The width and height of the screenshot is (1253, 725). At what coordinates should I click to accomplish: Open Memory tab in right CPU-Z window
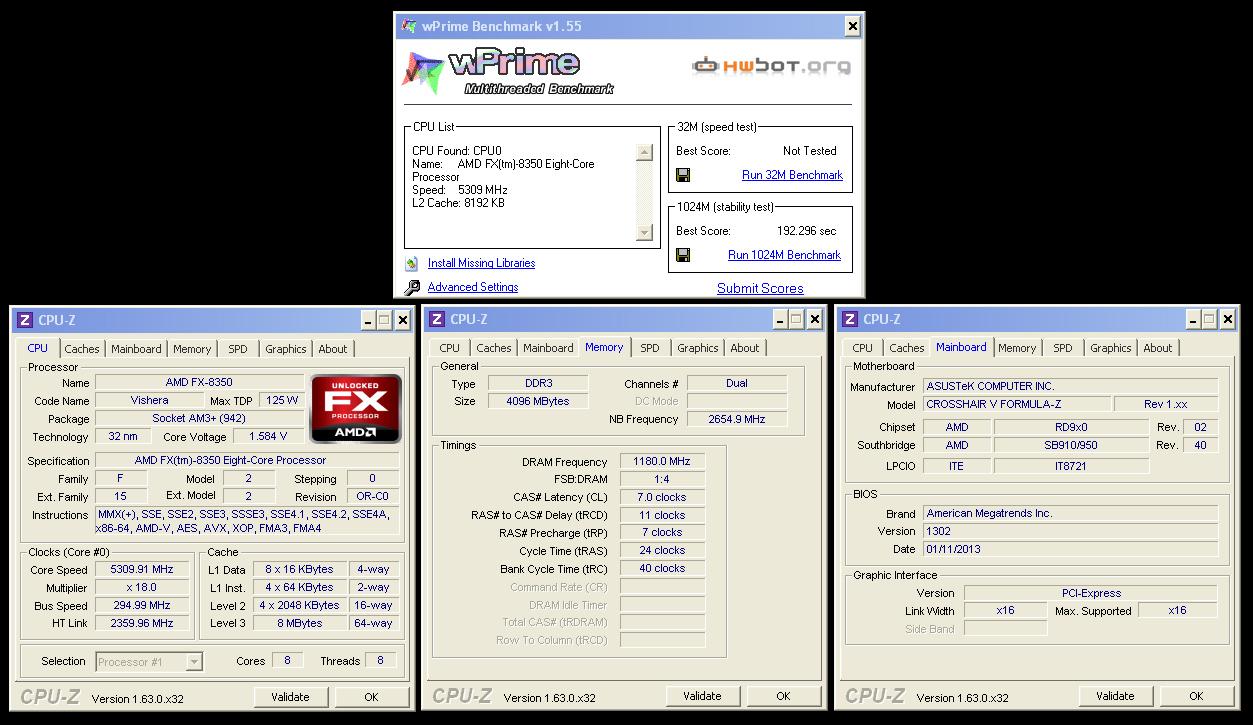click(1017, 348)
